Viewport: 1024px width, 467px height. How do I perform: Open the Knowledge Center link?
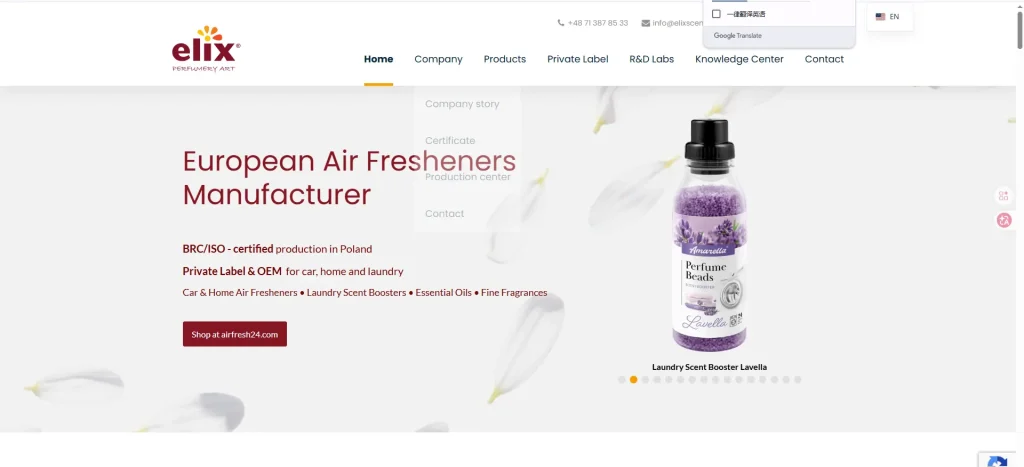739,59
